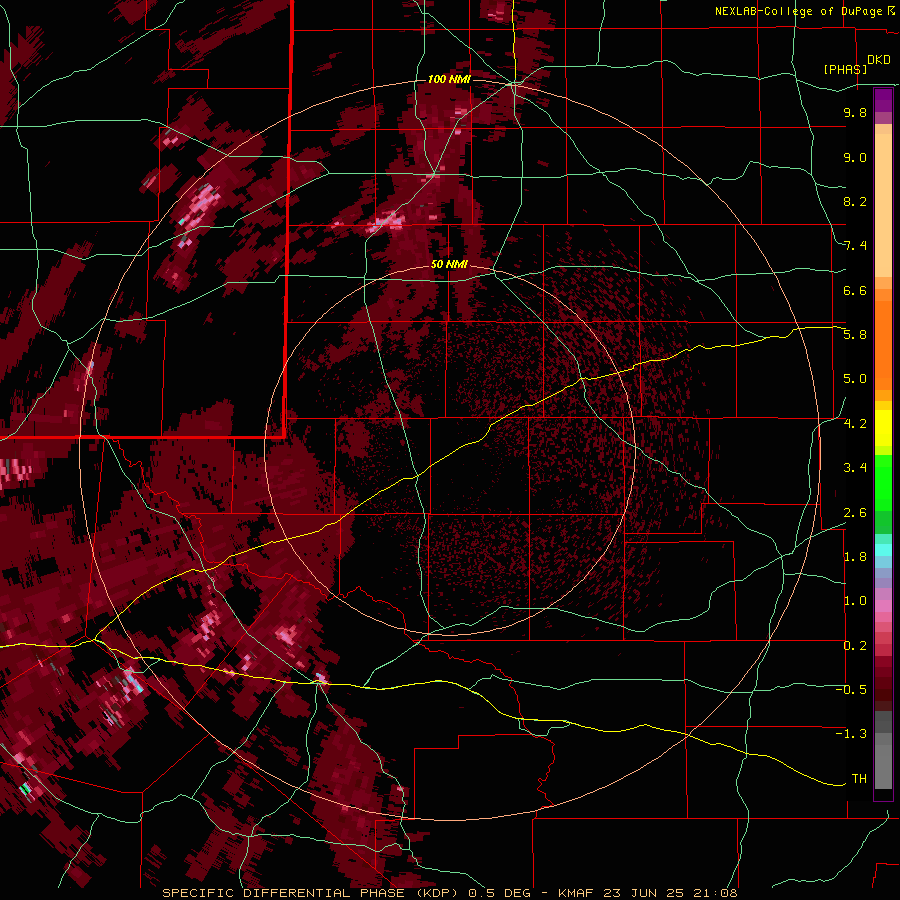Select the 100 NMI range ring label
900x900 pixels.
pos(449,79)
